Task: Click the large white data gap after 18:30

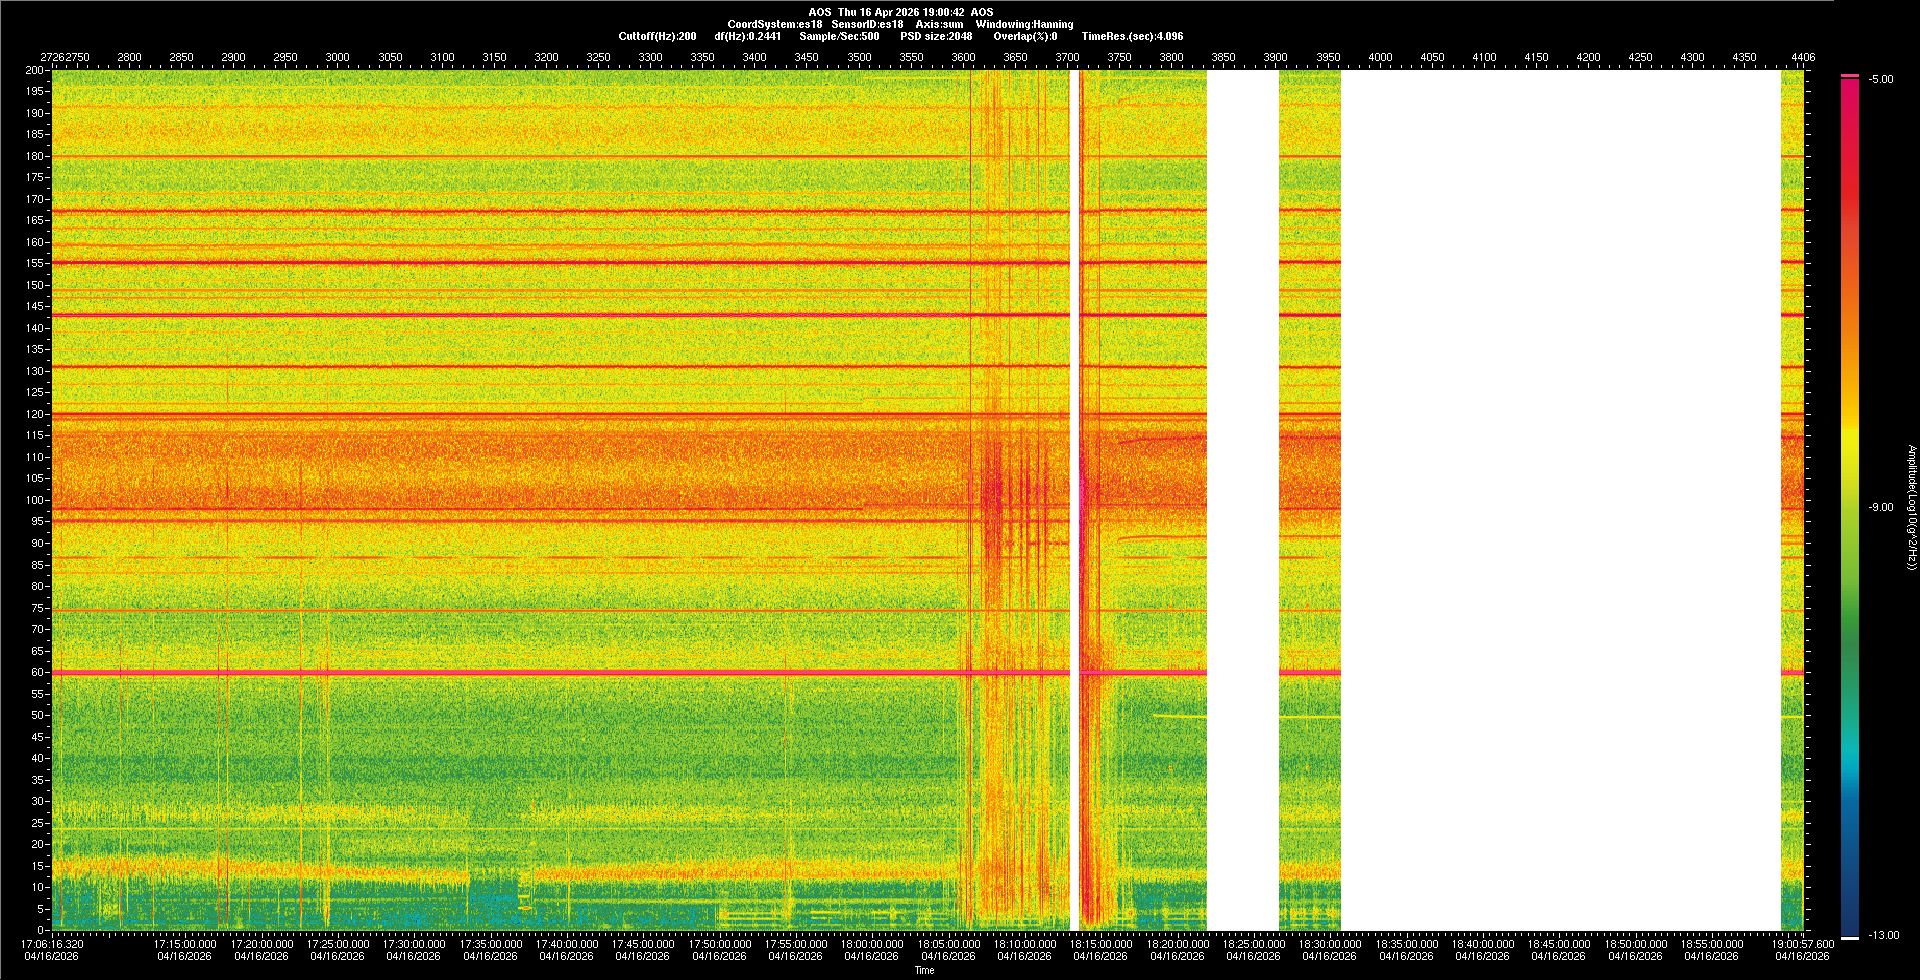Action: (x=1560, y=500)
